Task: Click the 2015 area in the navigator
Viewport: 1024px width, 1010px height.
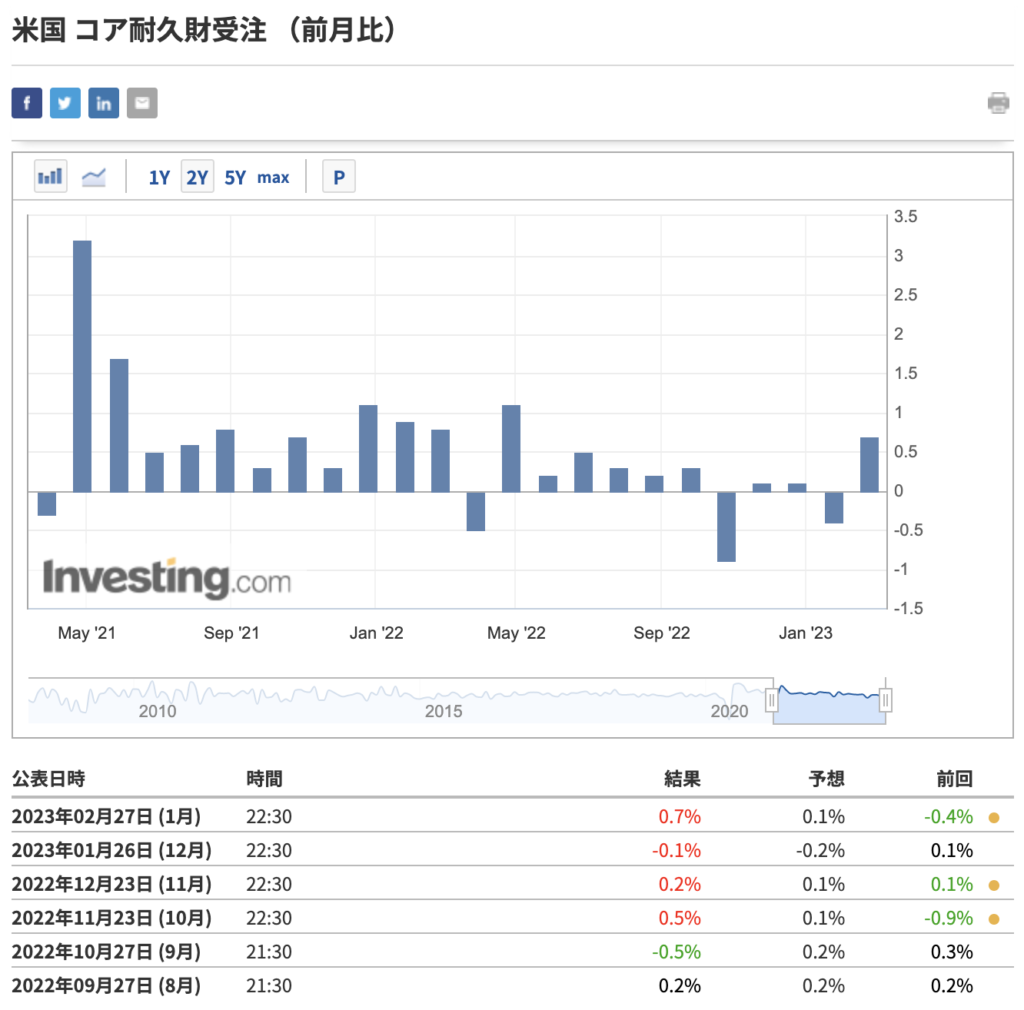Action: (443, 711)
